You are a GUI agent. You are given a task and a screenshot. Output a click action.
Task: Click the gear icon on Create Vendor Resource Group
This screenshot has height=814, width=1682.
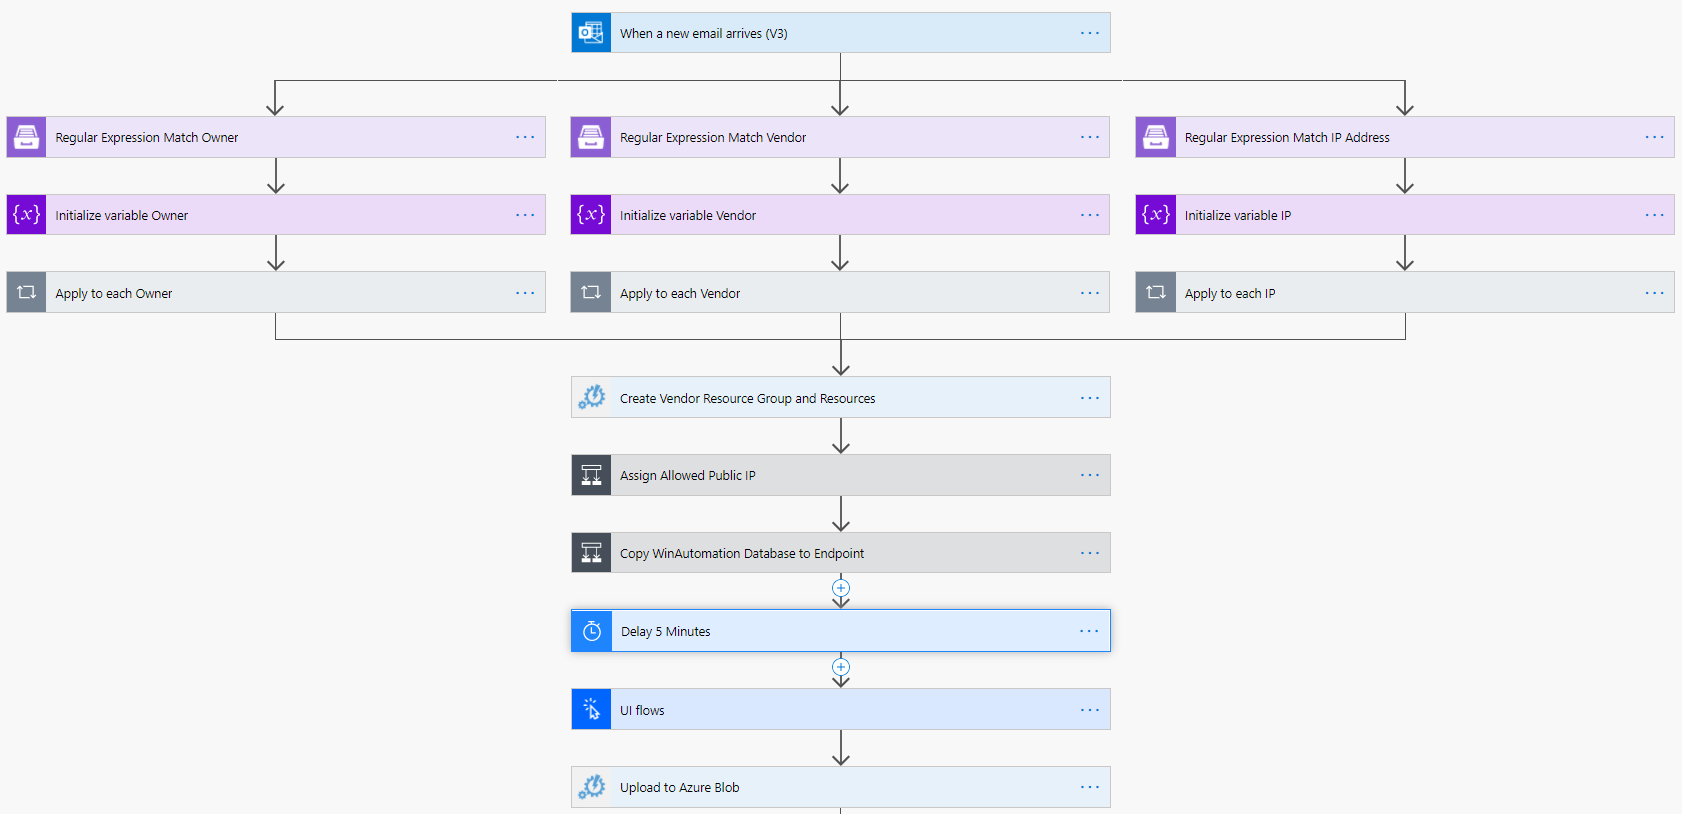point(591,398)
